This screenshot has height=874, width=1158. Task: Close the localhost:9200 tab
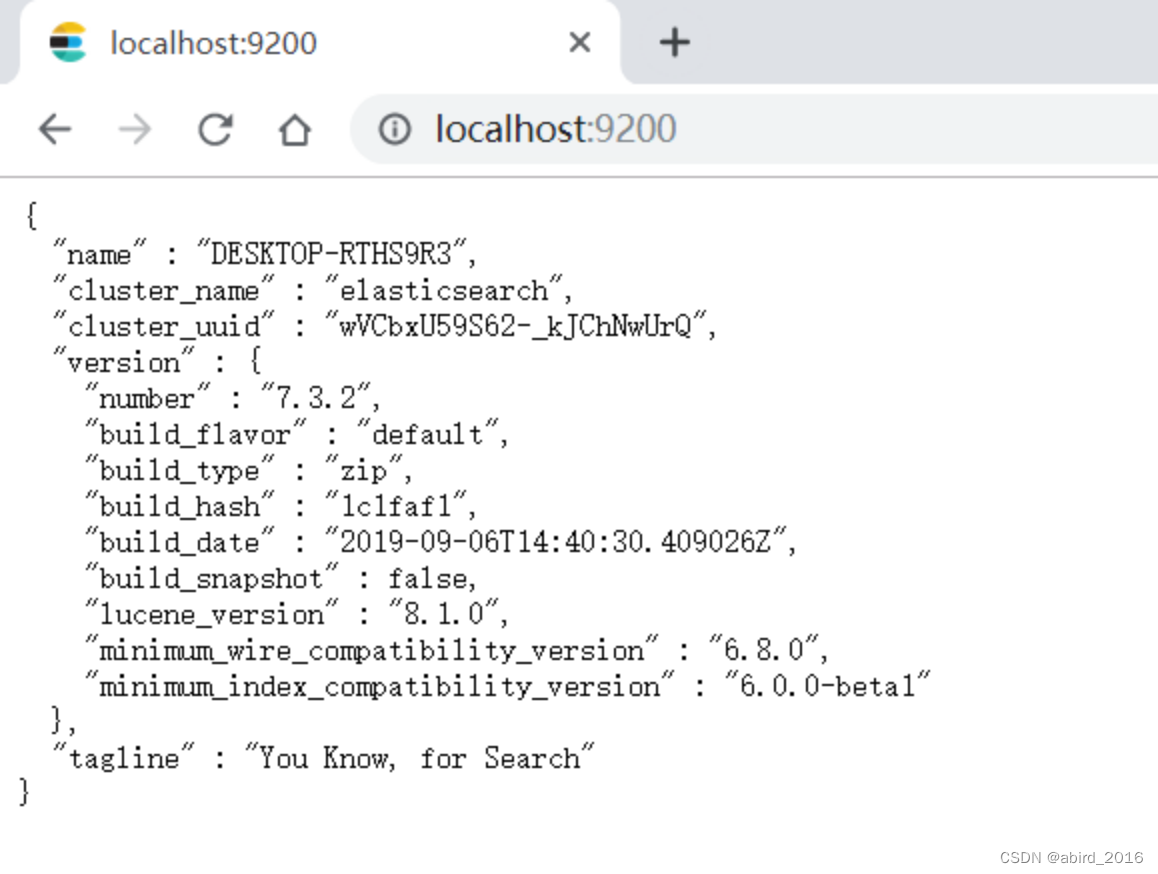pos(579,42)
